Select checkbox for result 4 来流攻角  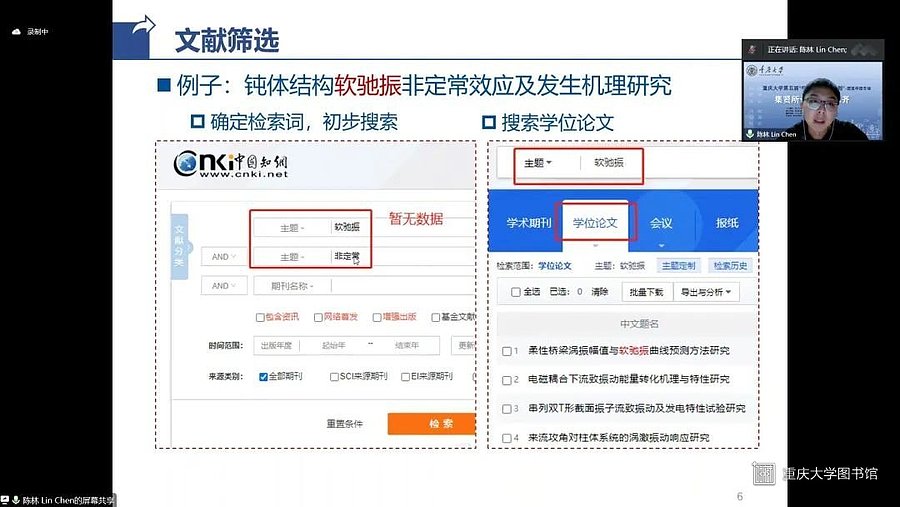point(507,438)
